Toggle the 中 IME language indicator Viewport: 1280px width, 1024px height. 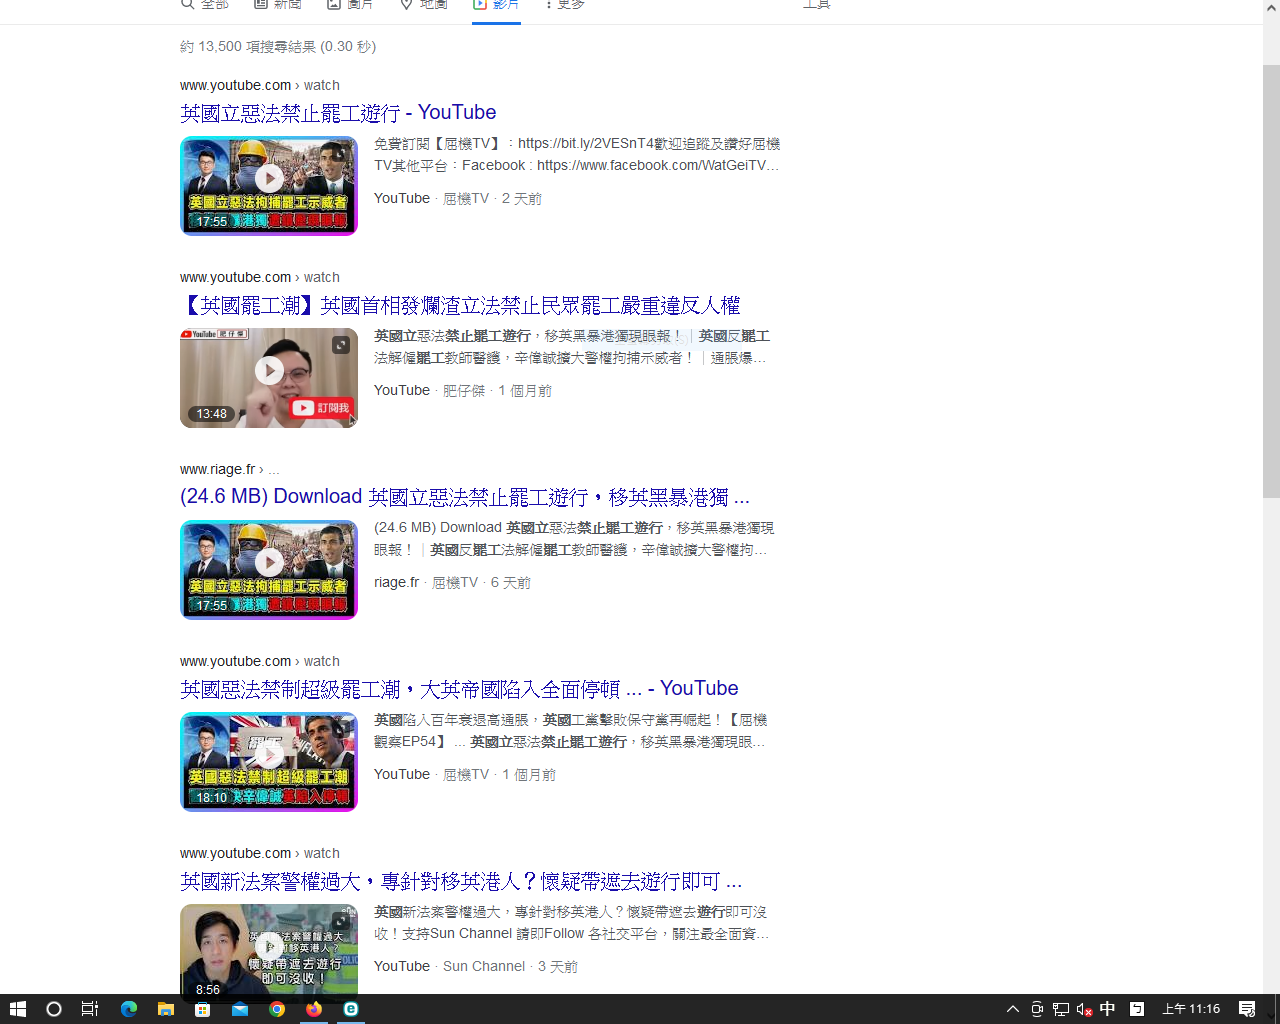(x=1107, y=1009)
